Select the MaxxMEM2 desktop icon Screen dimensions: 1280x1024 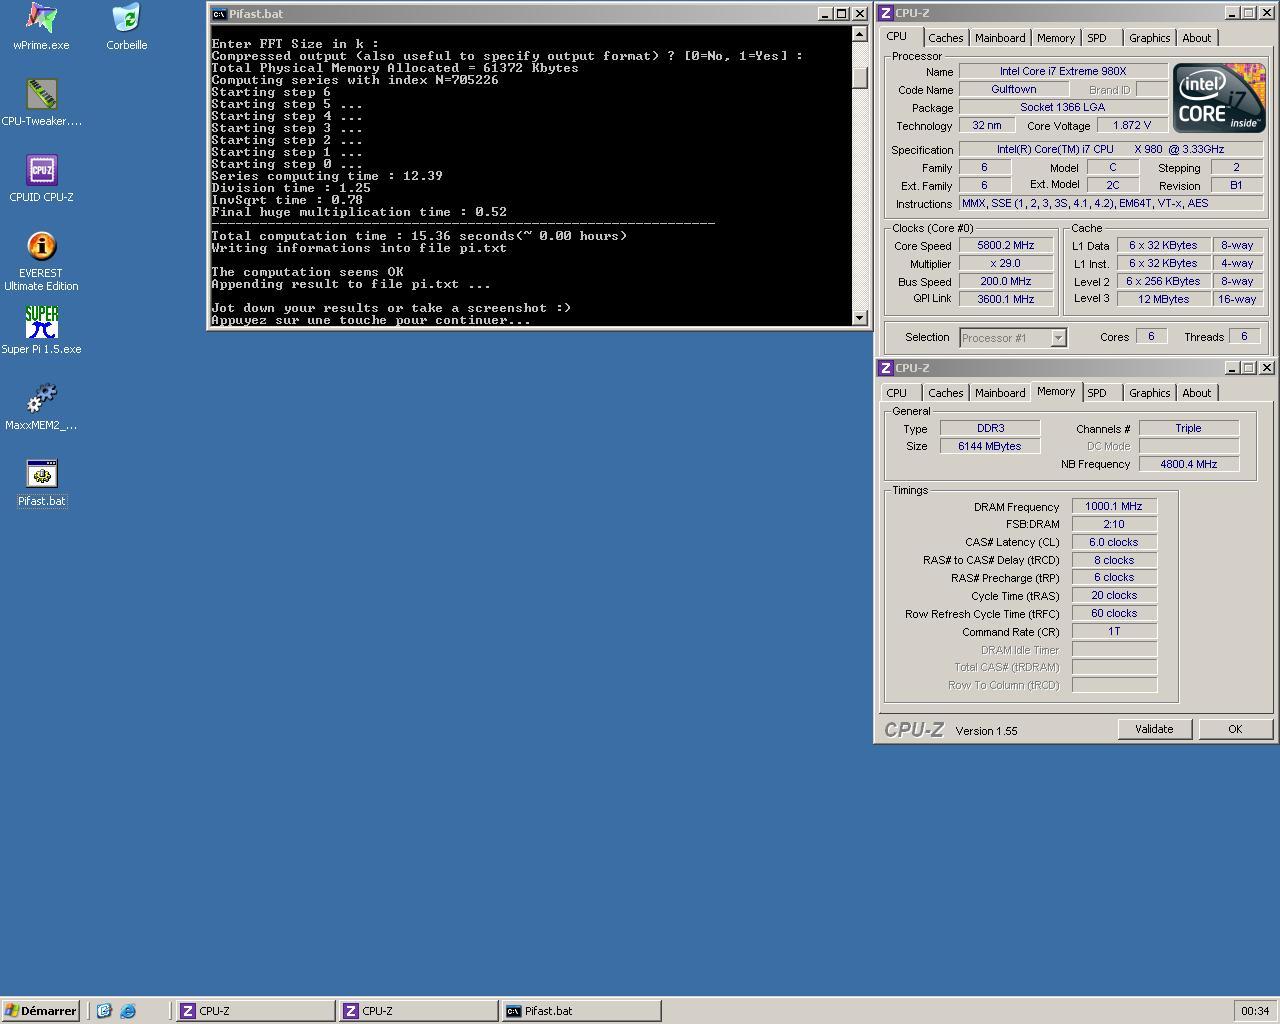pos(41,407)
